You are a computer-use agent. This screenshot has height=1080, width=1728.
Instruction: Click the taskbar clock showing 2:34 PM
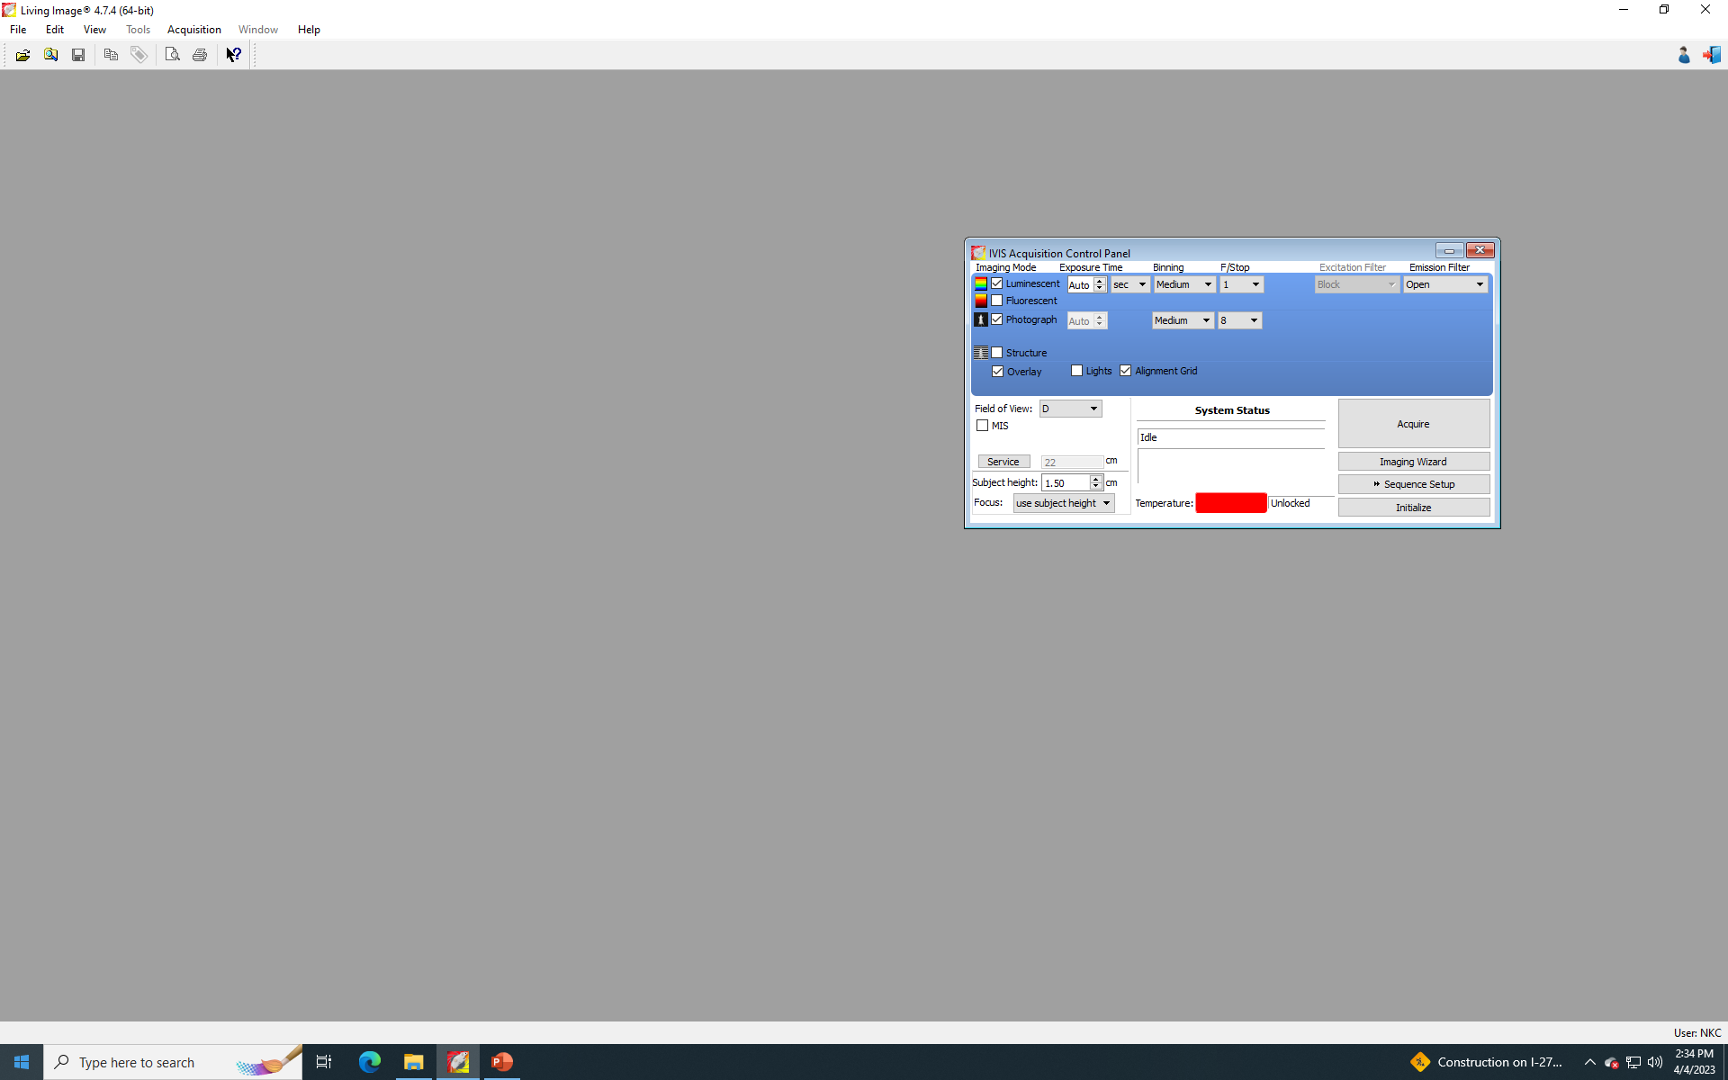(1694, 1062)
